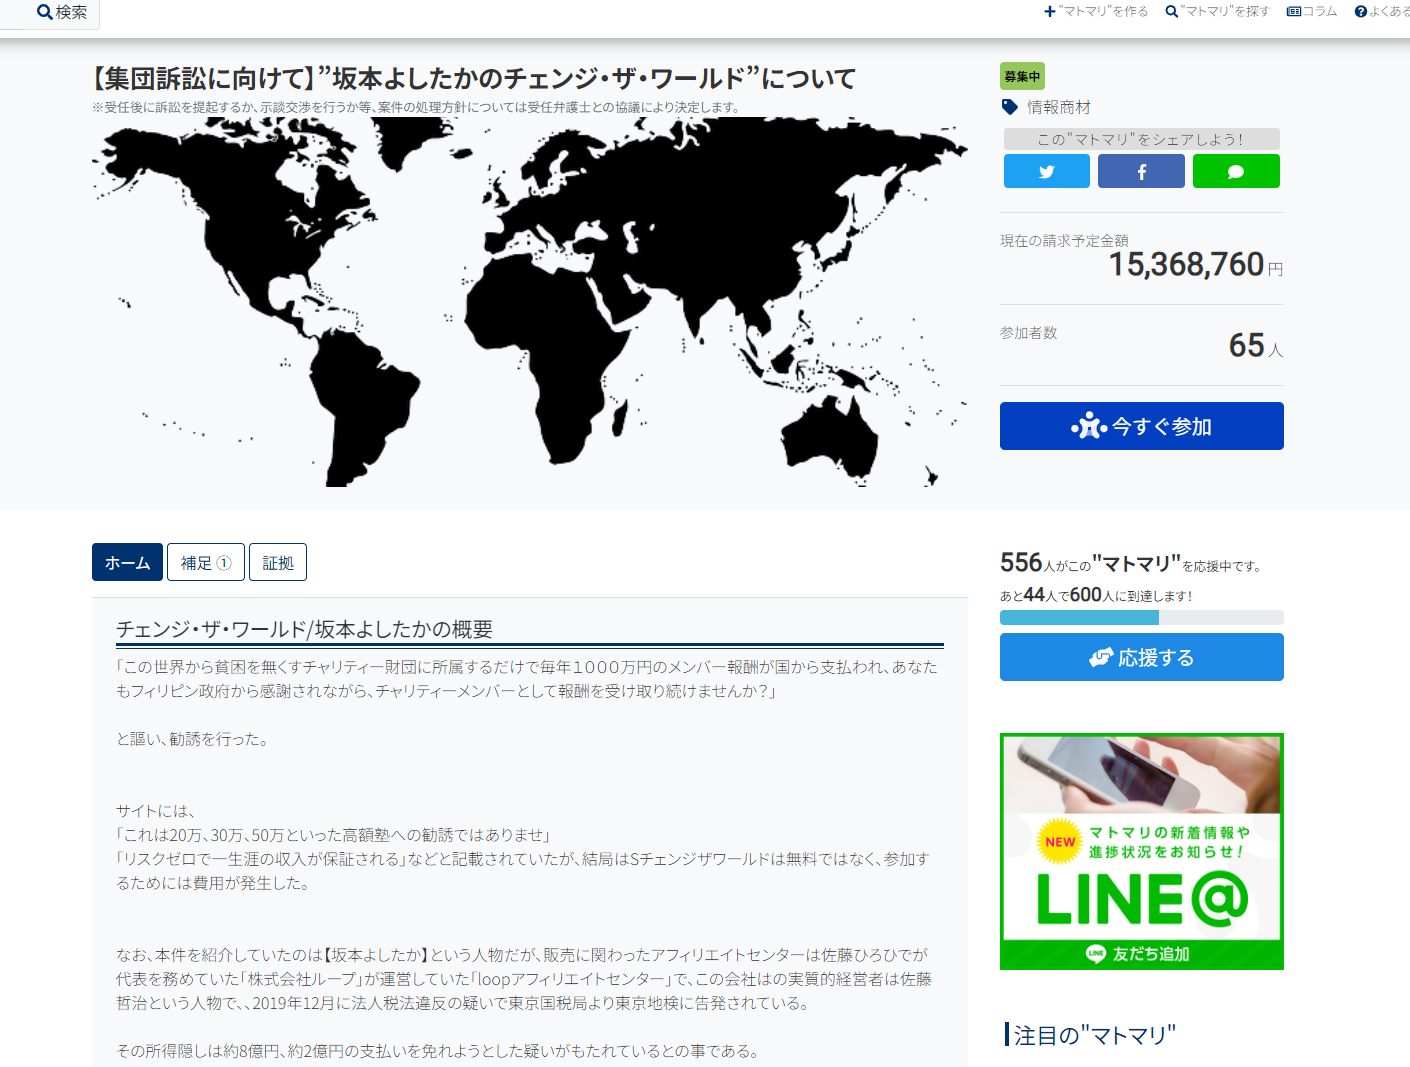Switch to the 補足 ① tab

click(205, 562)
